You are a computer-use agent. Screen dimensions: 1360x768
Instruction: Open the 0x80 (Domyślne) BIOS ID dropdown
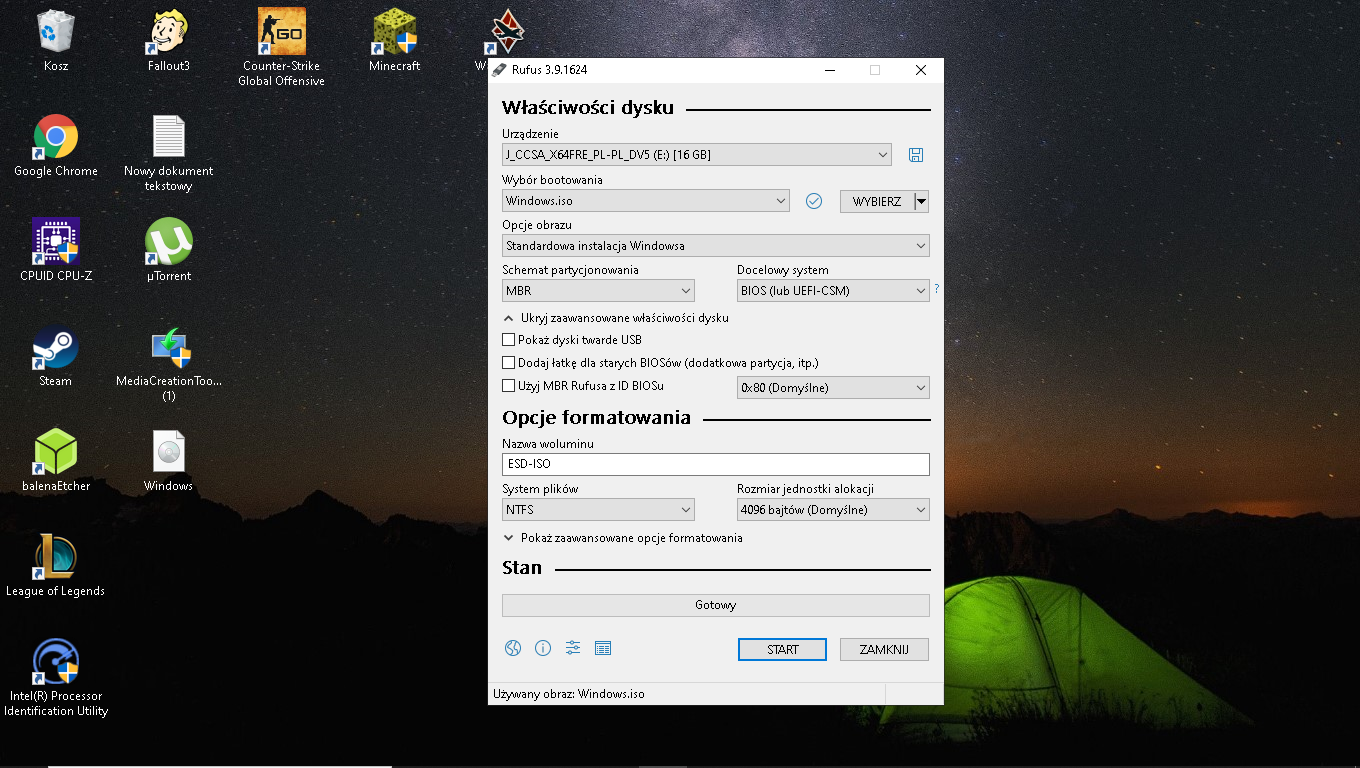pos(833,387)
